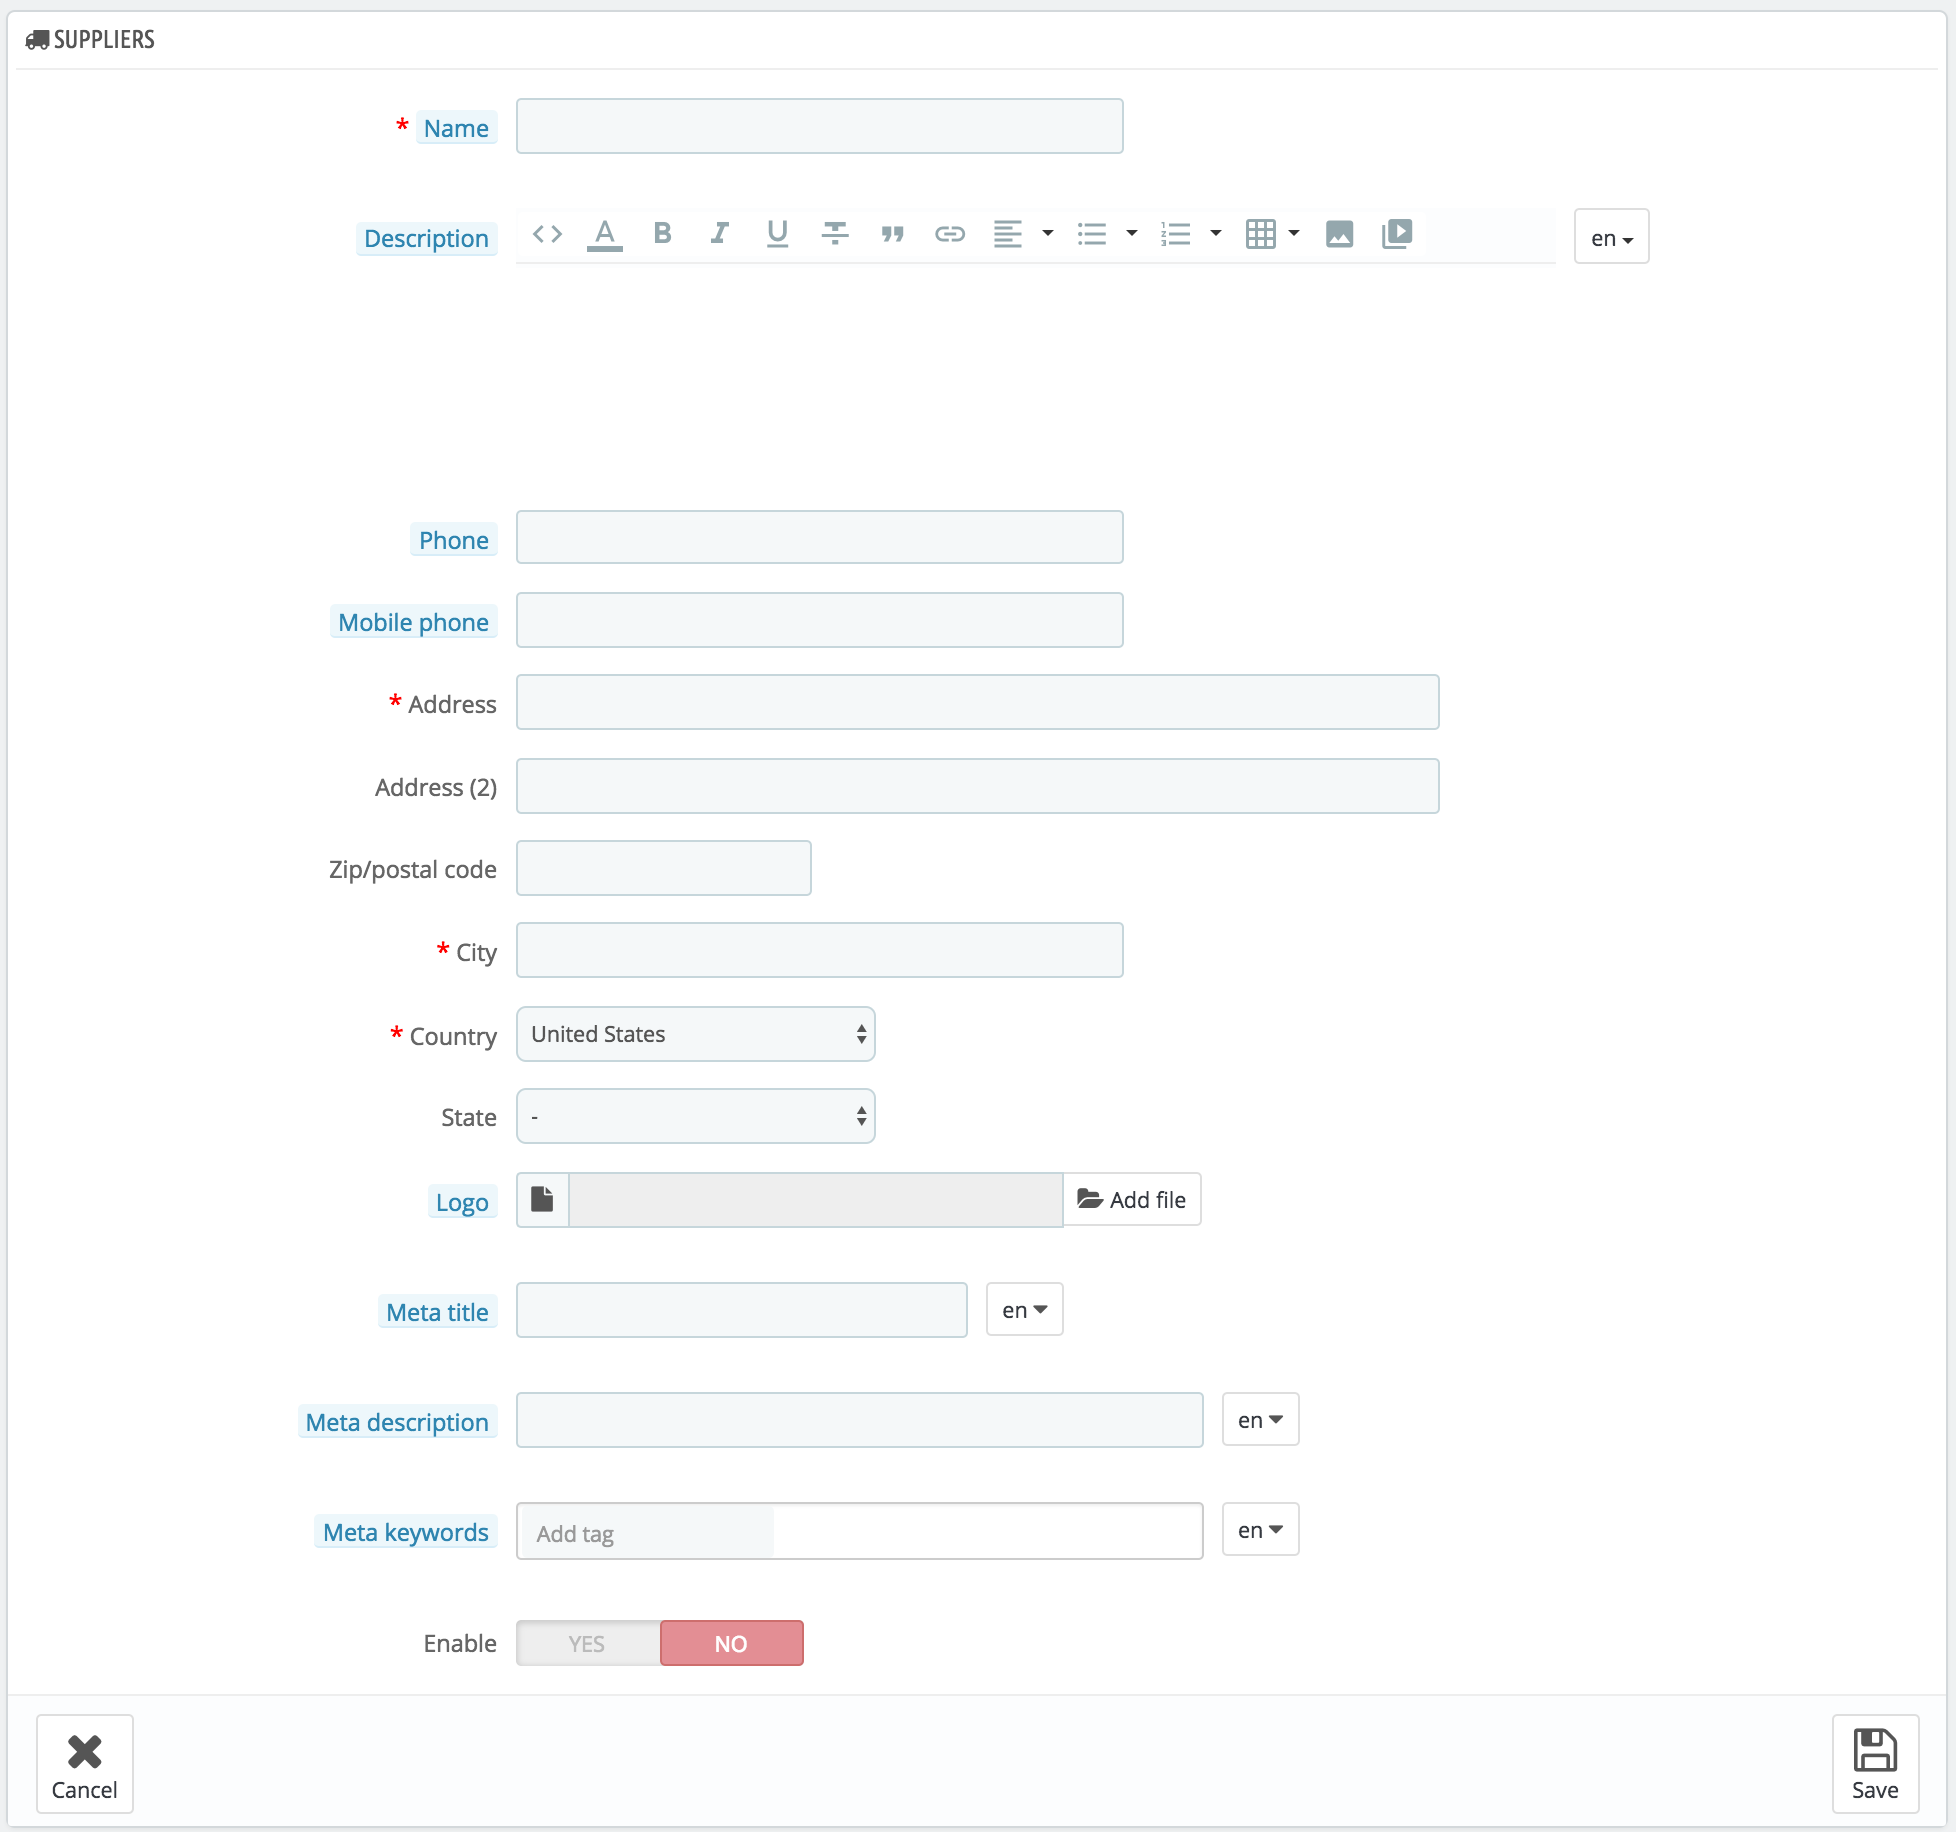
Task: Toggle italic formatting in Description
Action: coord(719,234)
